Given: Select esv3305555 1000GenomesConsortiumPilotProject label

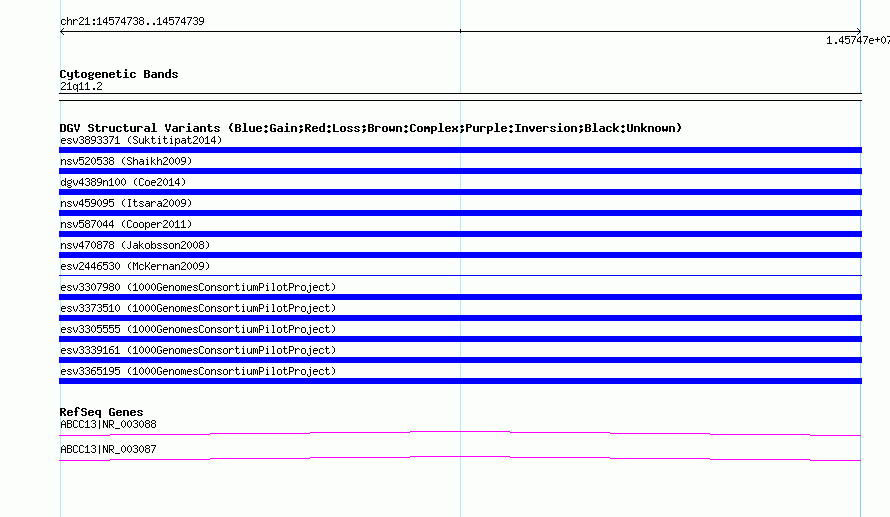Looking at the screenshot, I should click(198, 329).
